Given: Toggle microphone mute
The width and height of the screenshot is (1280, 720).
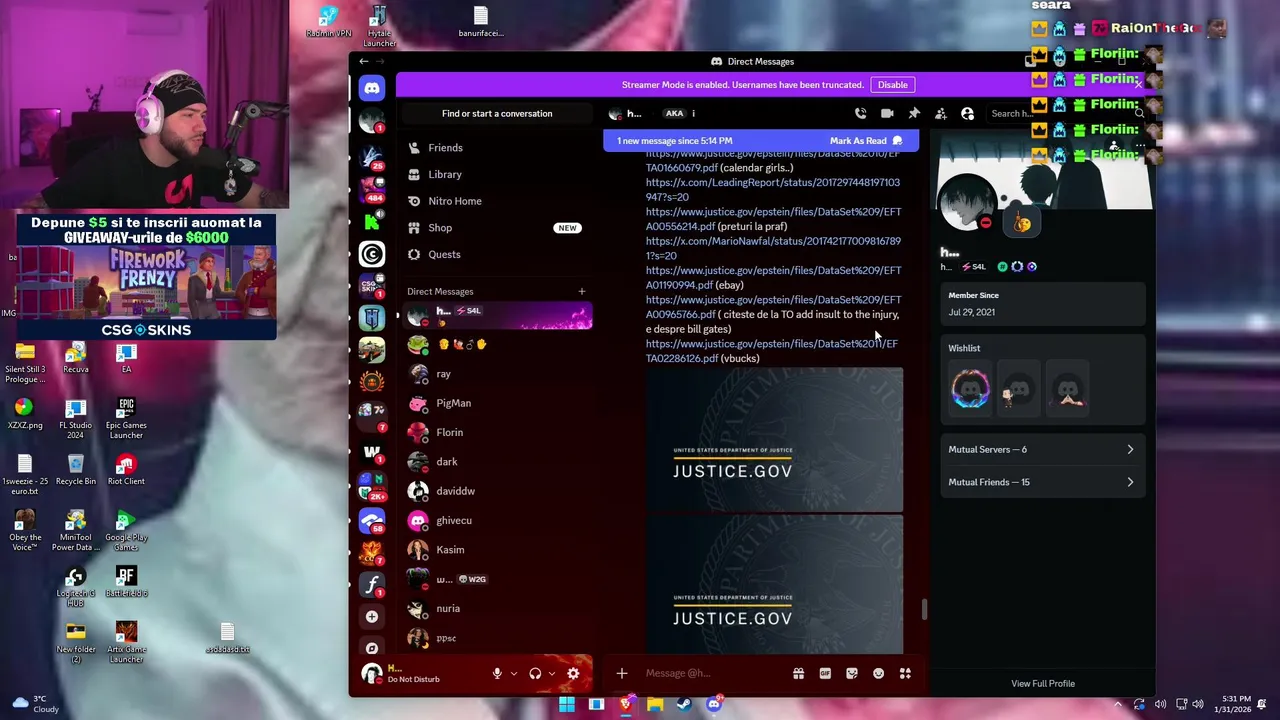Looking at the screenshot, I should point(497,674).
